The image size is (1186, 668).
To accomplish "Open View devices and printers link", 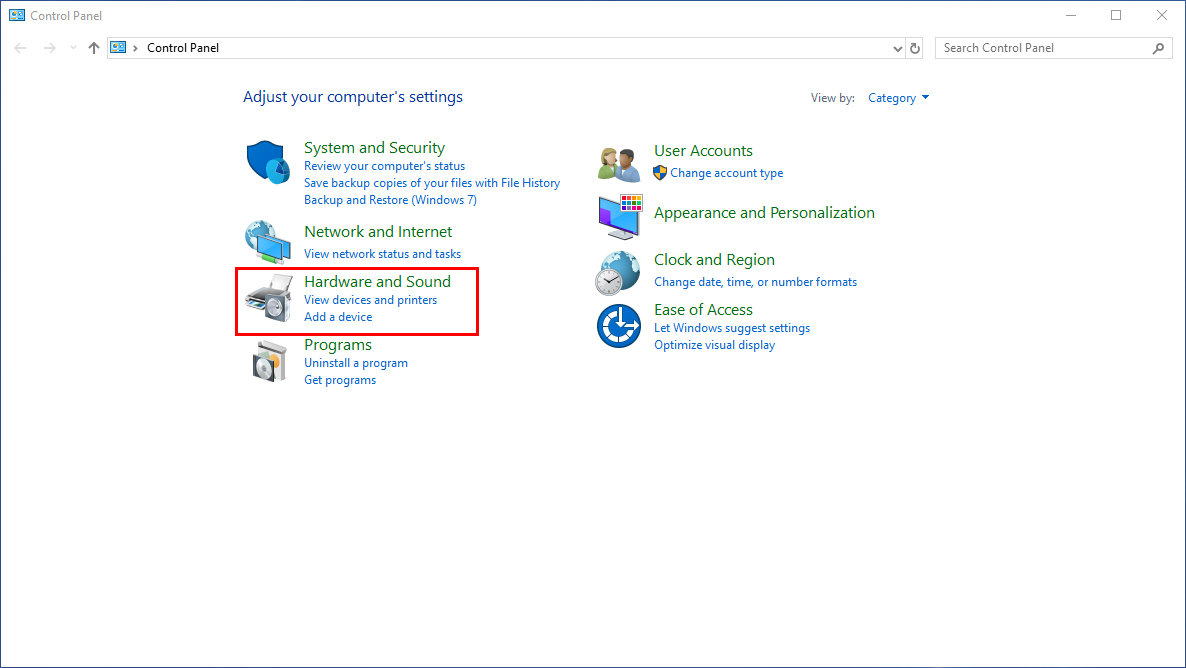I will [370, 300].
